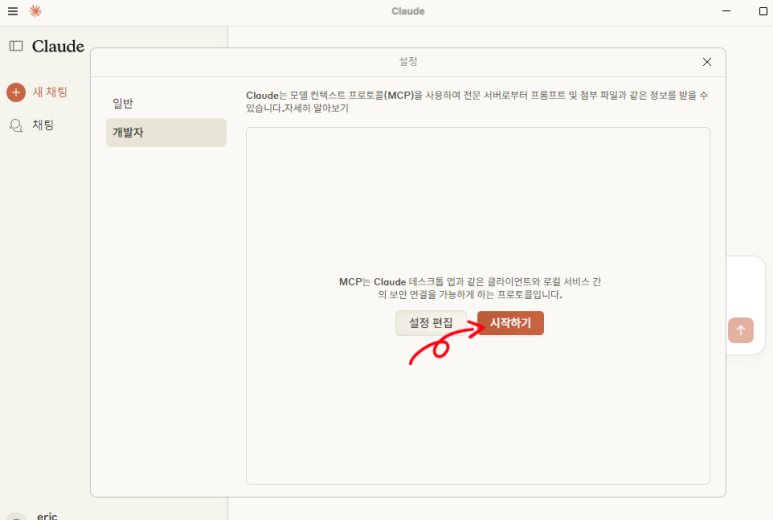
Task: Open the hamburger menu icon
Action: [x=13, y=11]
